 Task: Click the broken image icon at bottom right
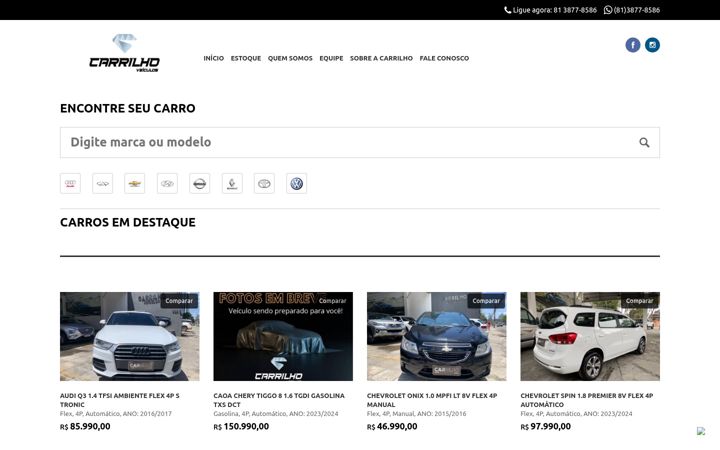click(x=701, y=431)
